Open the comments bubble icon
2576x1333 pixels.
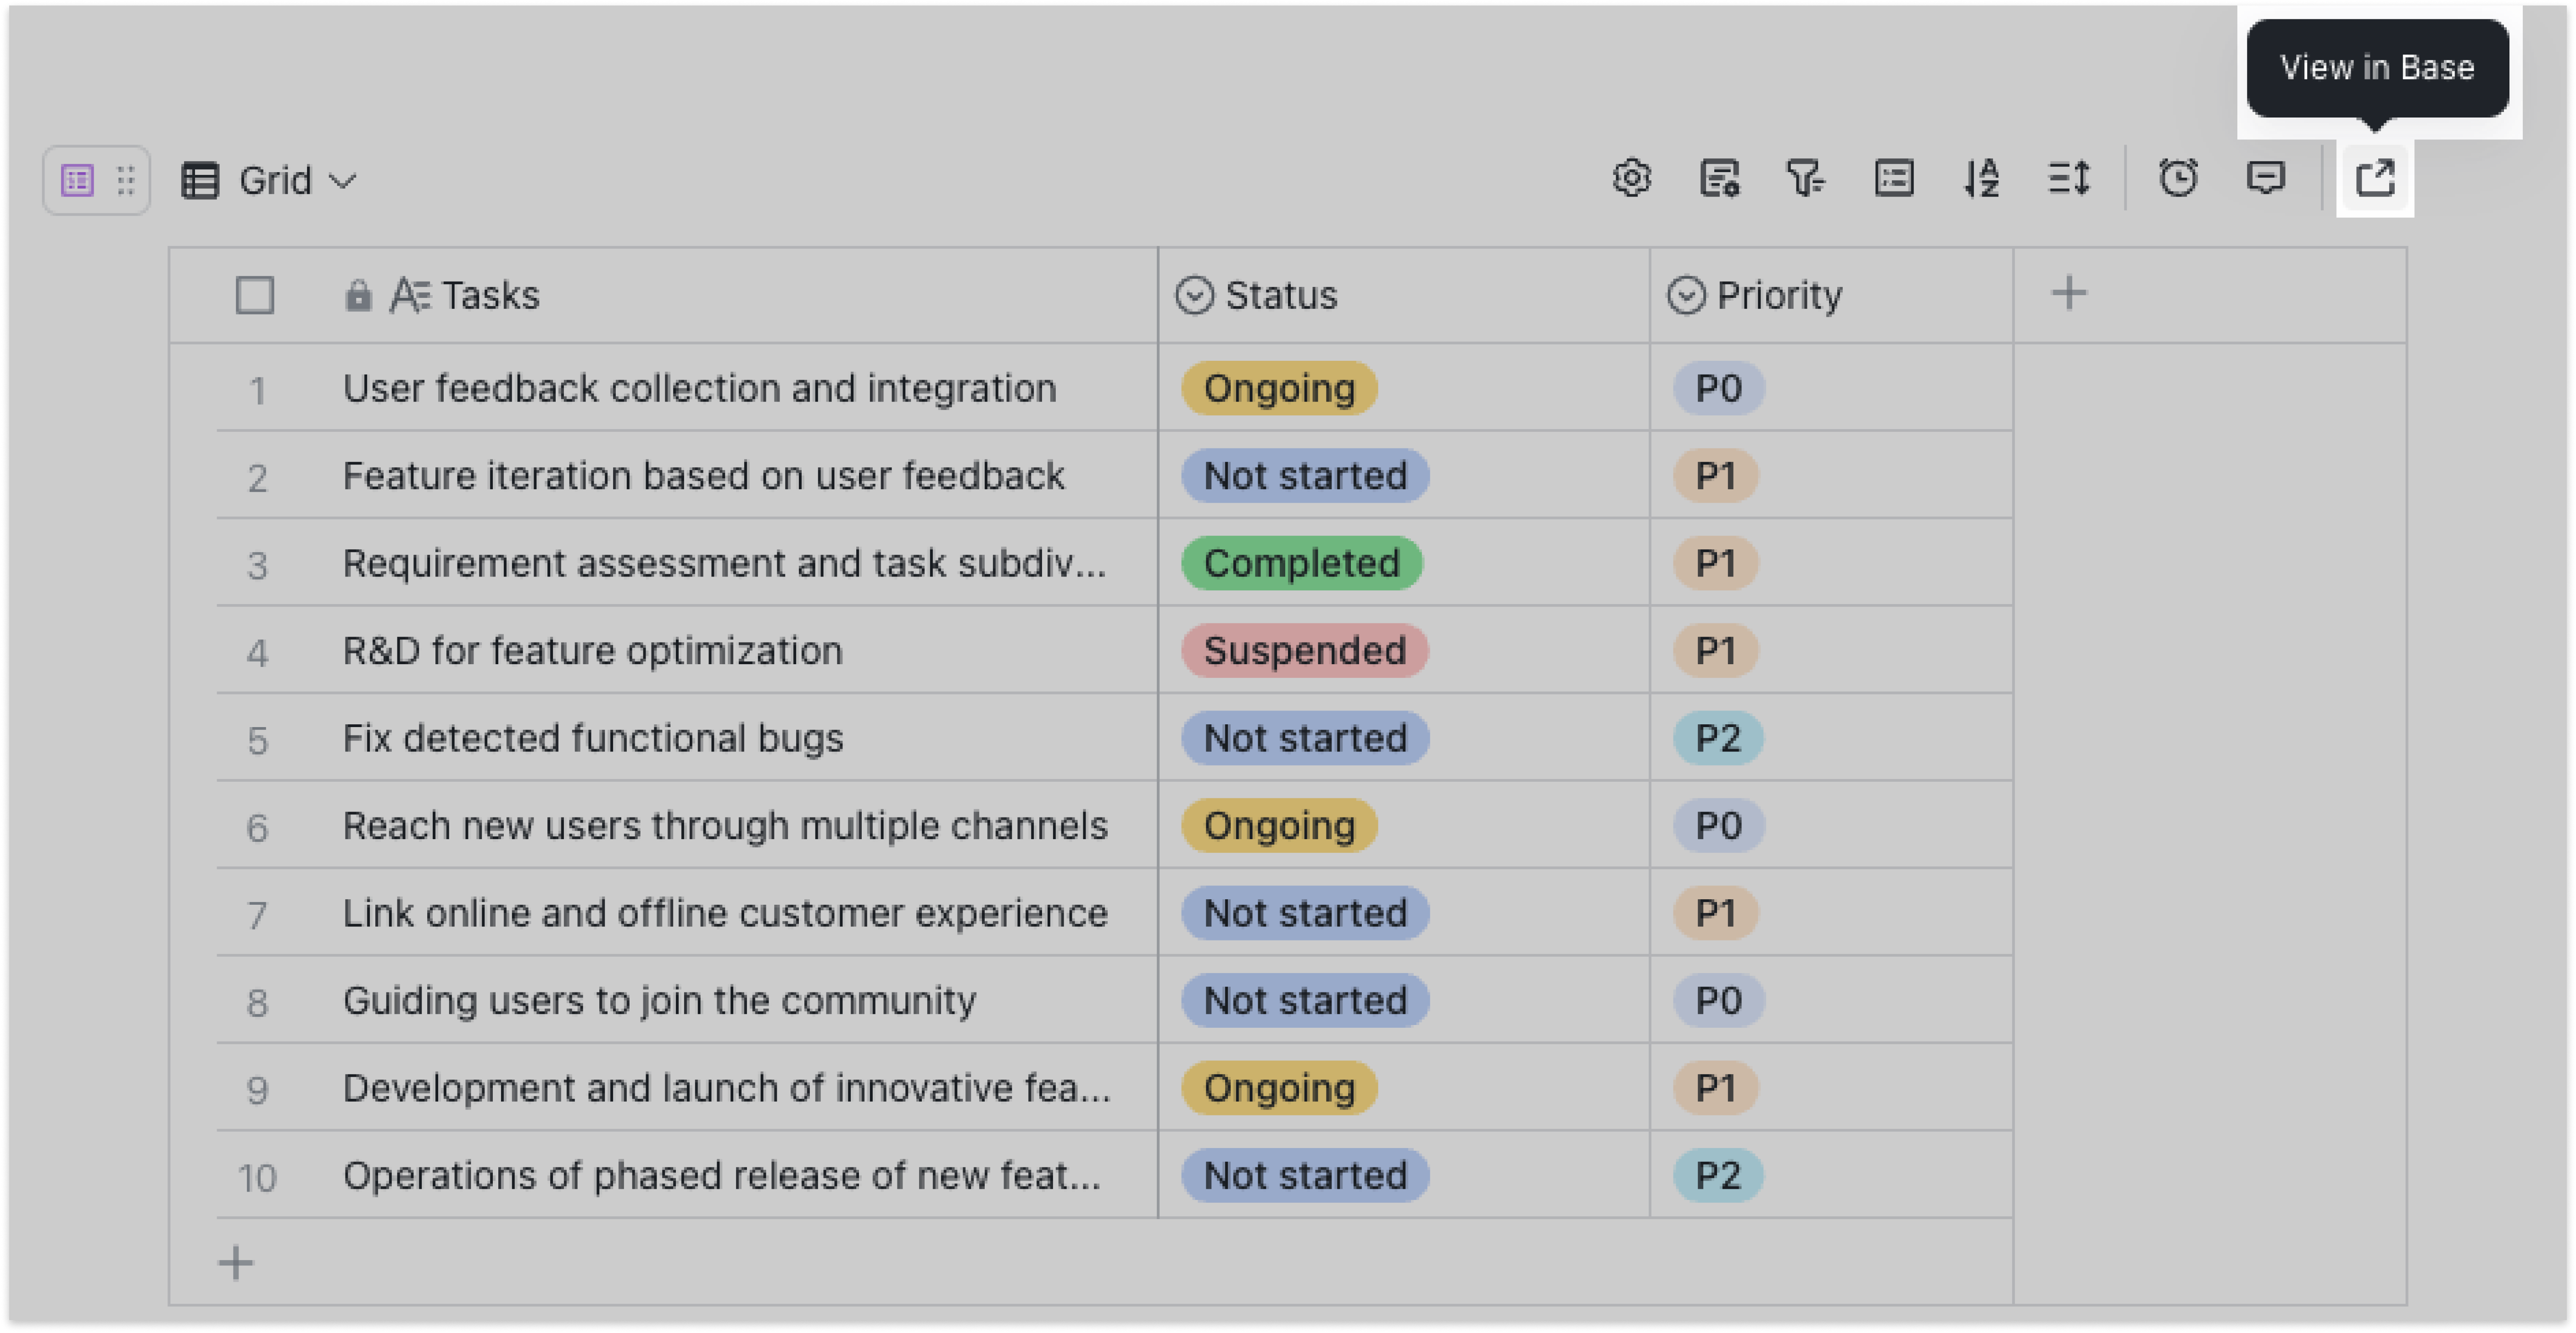(2266, 180)
